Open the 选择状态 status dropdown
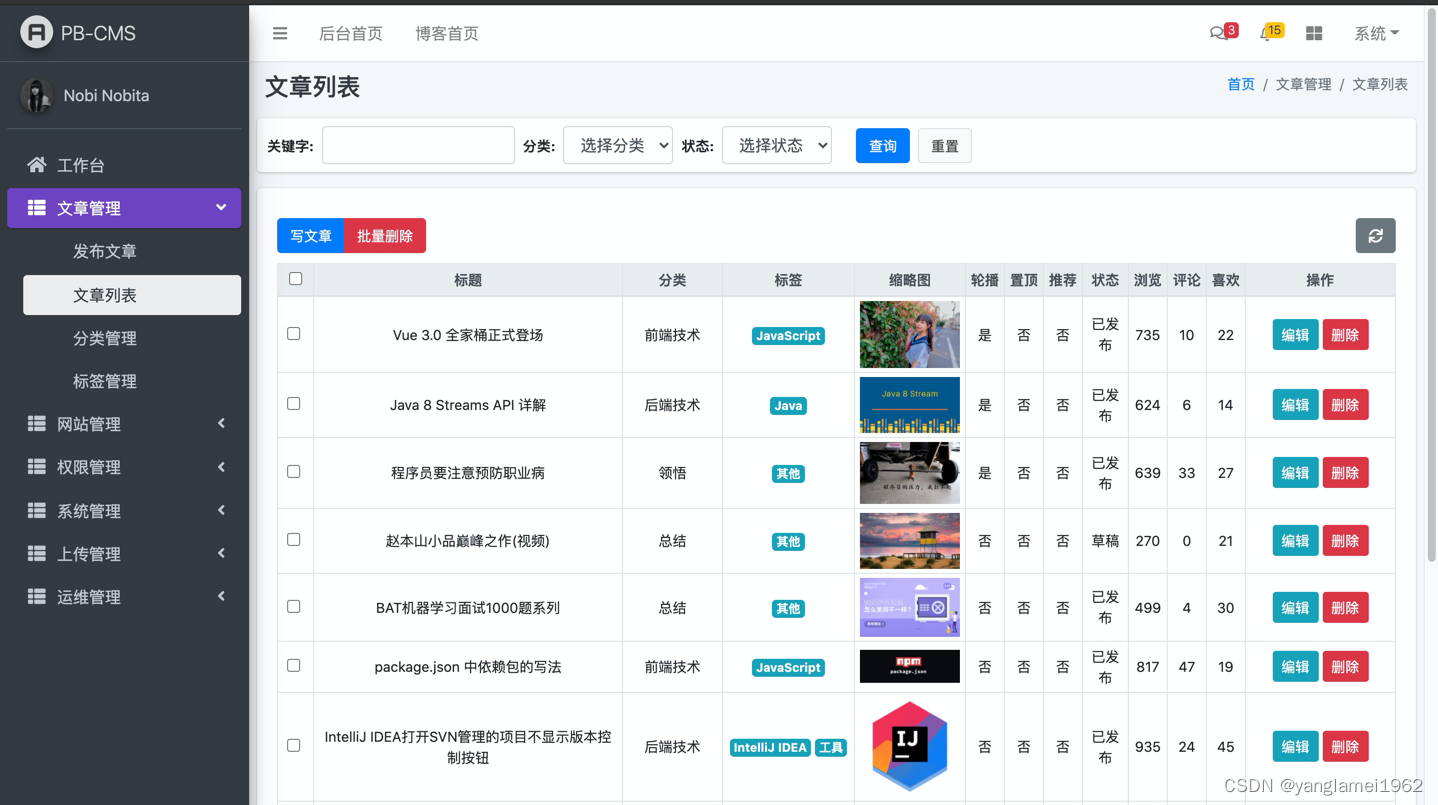Image resolution: width=1438 pixels, height=805 pixels. point(777,146)
